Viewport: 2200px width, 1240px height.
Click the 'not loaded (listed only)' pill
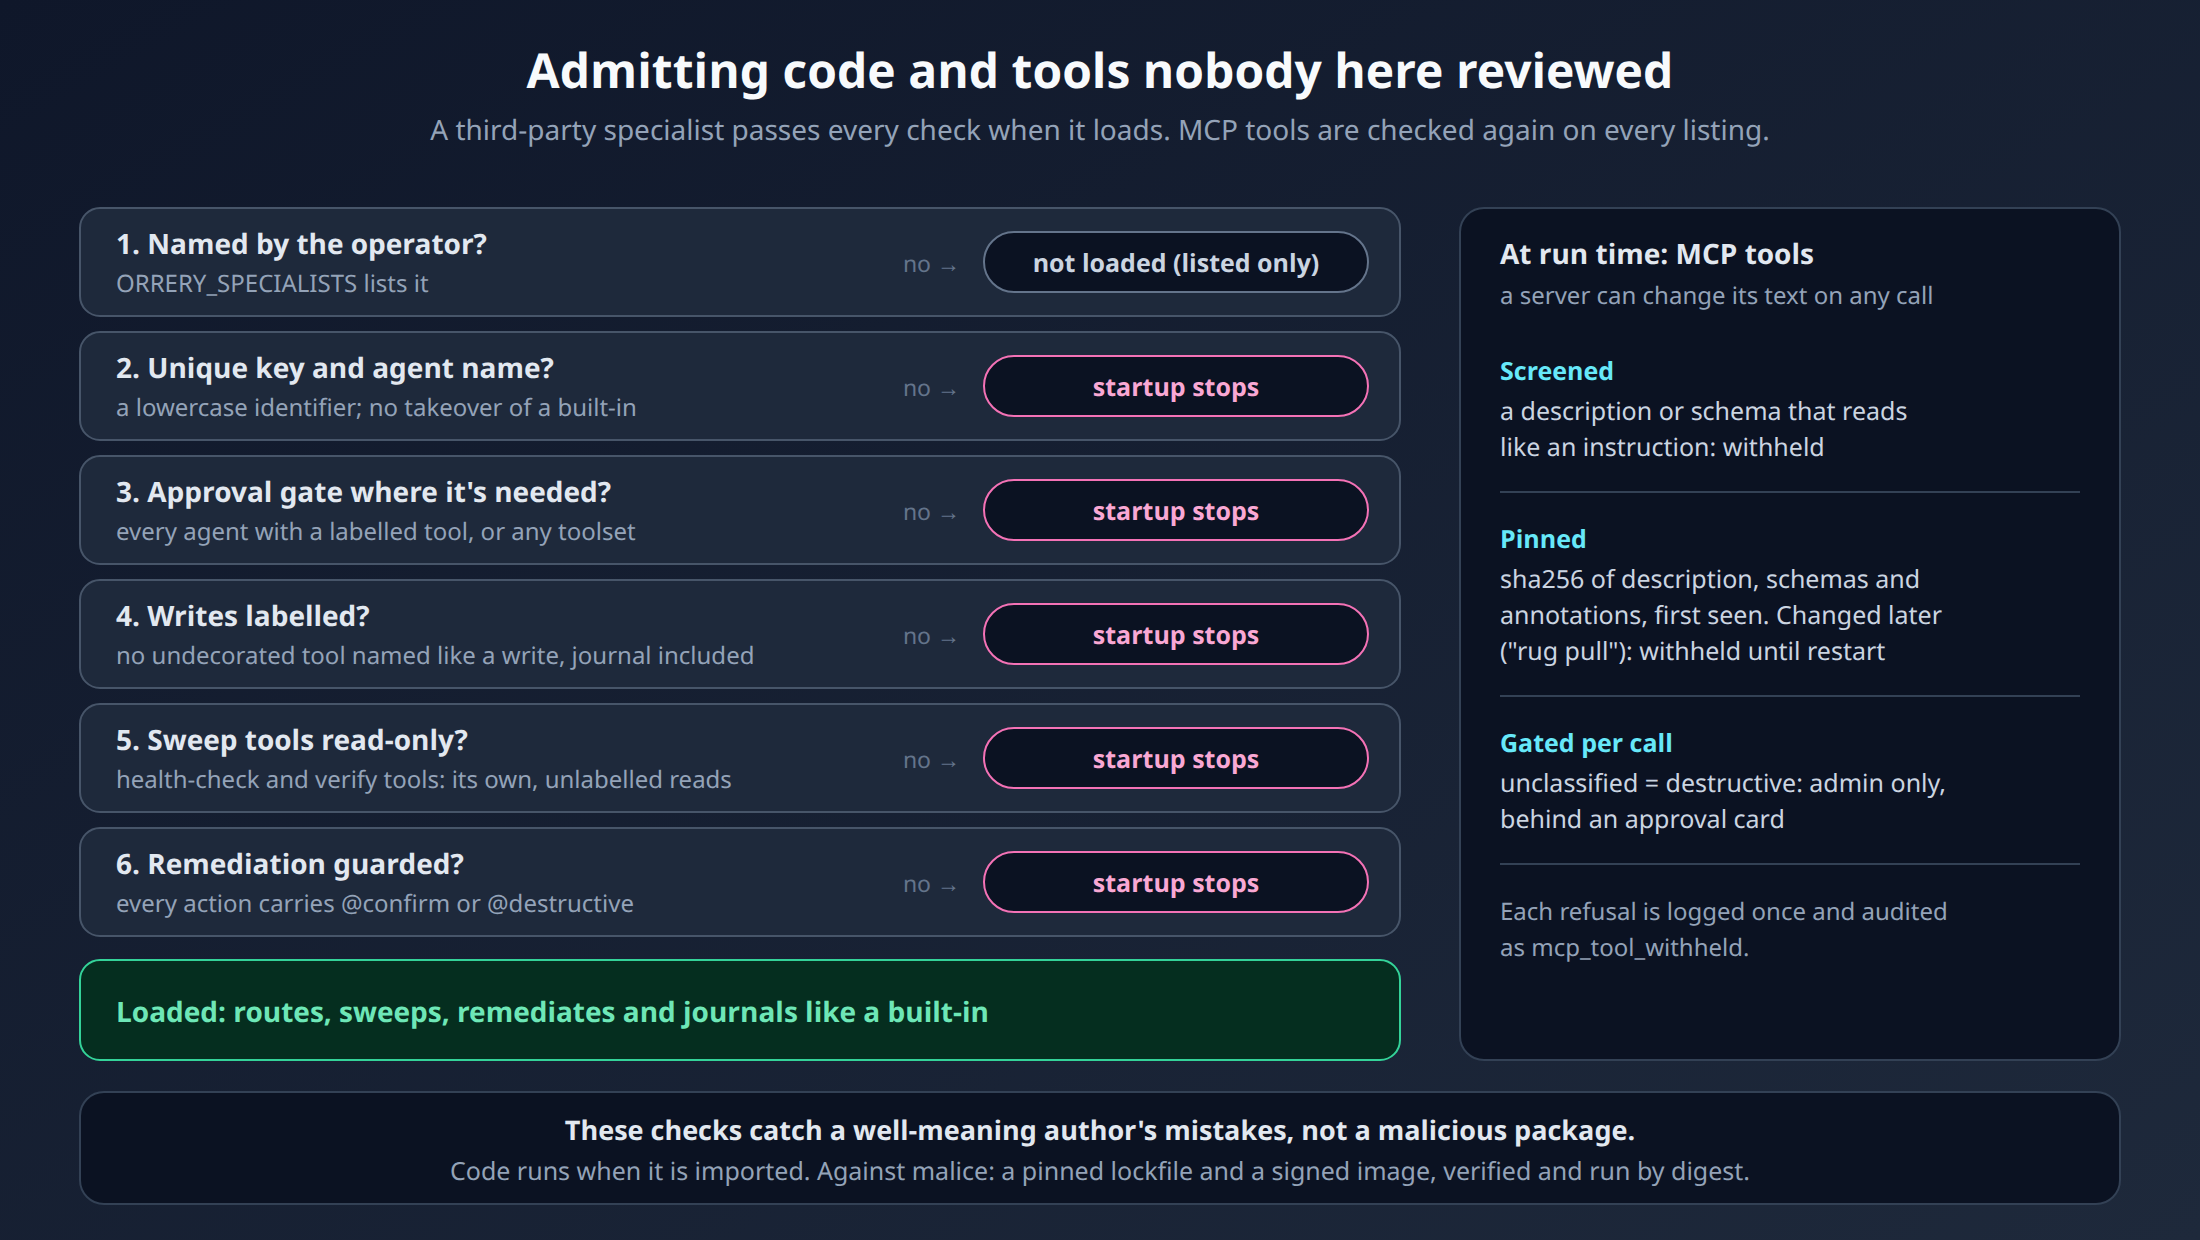coord(1175,262)
